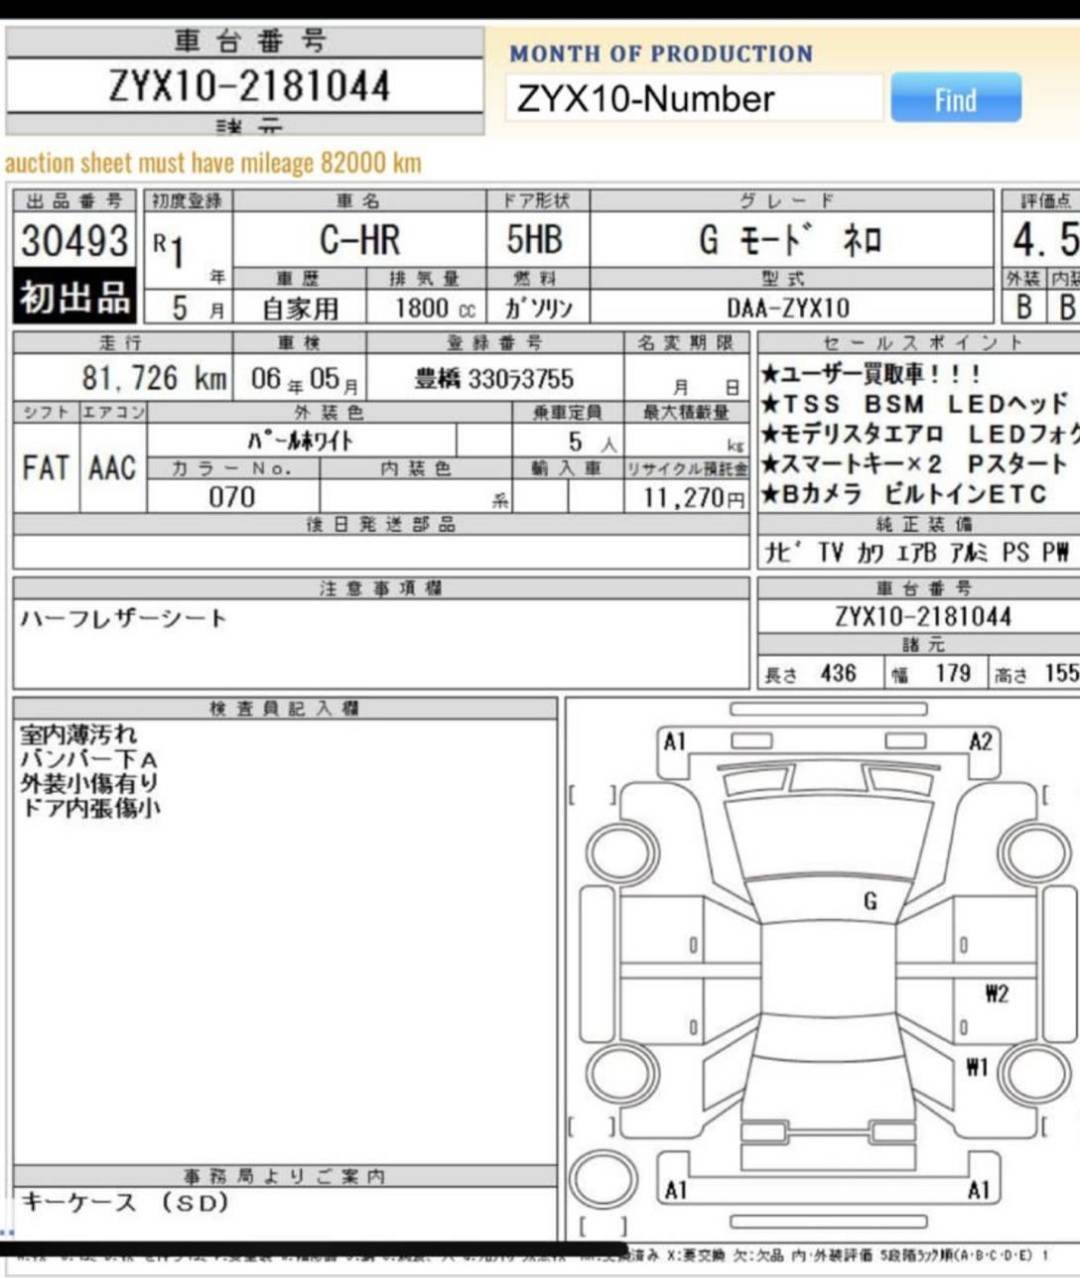Viewport: 1080px width, 1278px height.
Task: Click inspector note ドア内張傷小
Action: pyautogui.click(x=89, y=807)
